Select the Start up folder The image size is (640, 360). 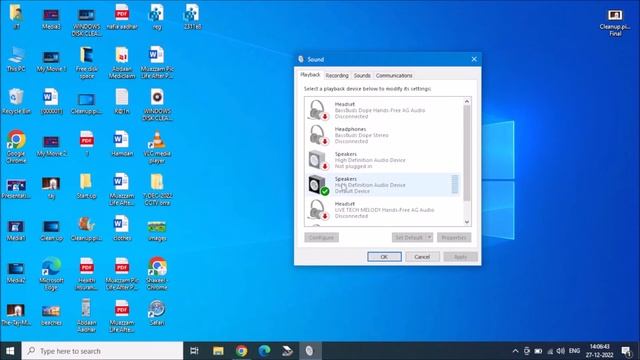(x=87, y=187)
